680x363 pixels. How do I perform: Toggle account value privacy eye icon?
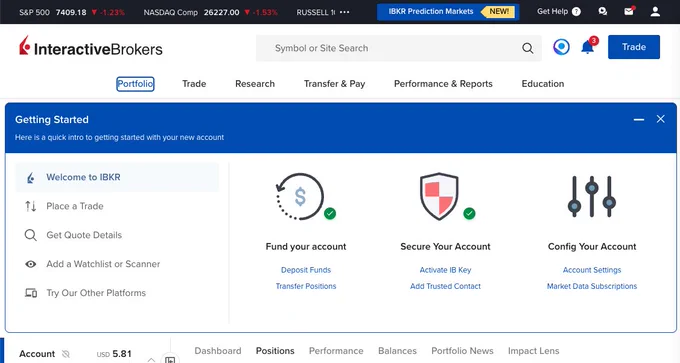pos(65,354)
